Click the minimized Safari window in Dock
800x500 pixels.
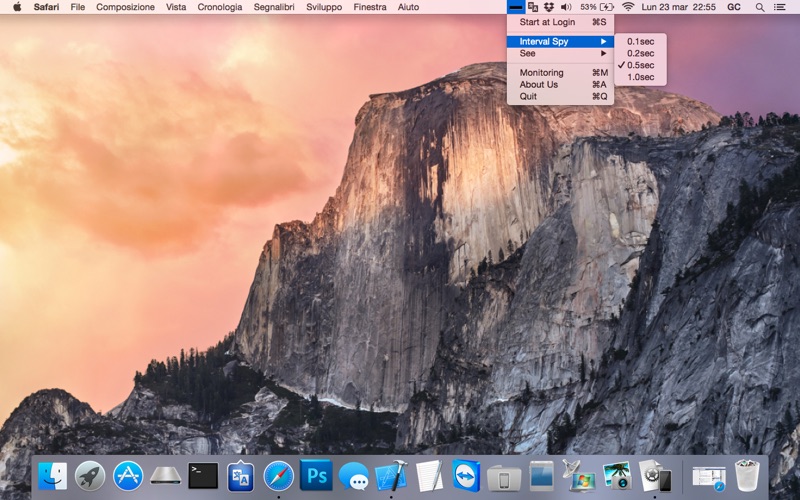point(709,479)
